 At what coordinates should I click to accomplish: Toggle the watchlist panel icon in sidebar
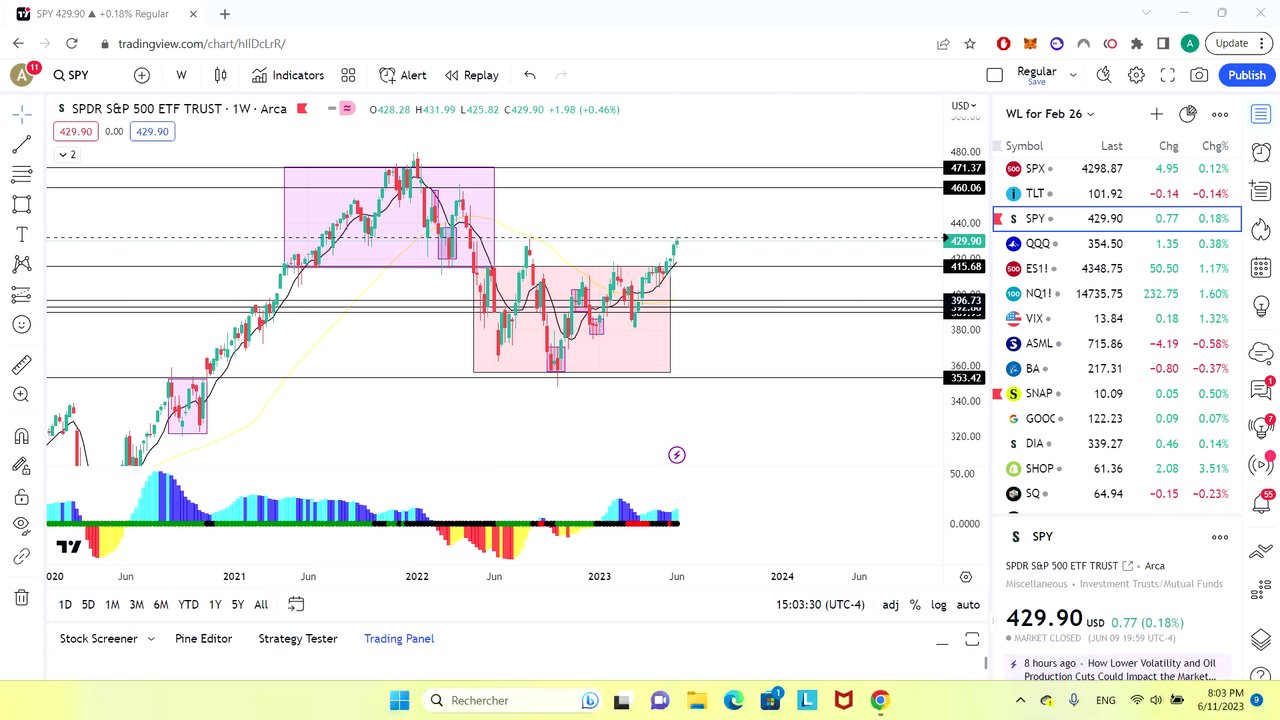[x=1261, y=114]
